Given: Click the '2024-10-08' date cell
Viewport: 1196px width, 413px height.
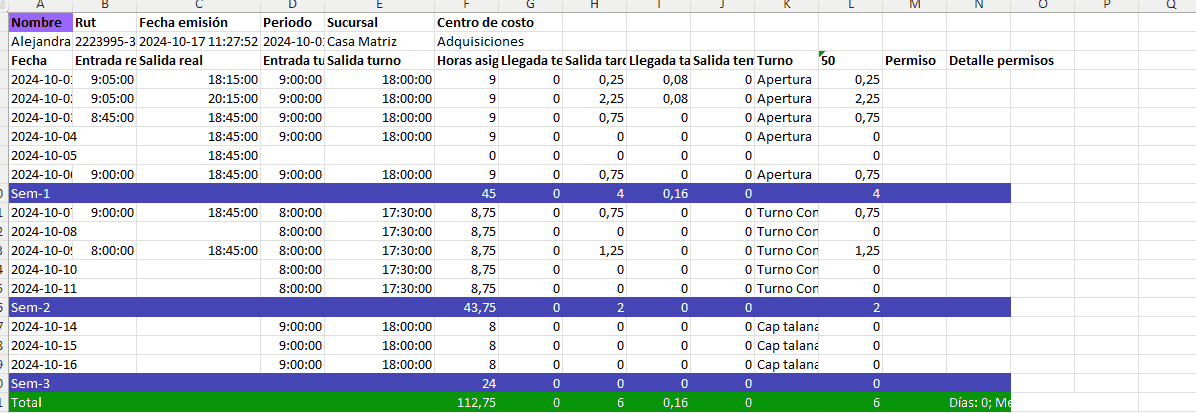Looking at the screenshot, I should pyautogui.click(x=41, y=232).
